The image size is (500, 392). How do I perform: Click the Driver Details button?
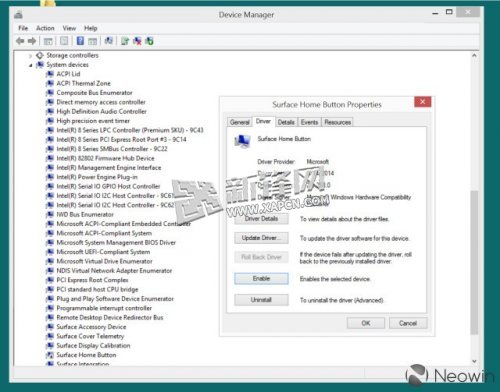point(261,219)
